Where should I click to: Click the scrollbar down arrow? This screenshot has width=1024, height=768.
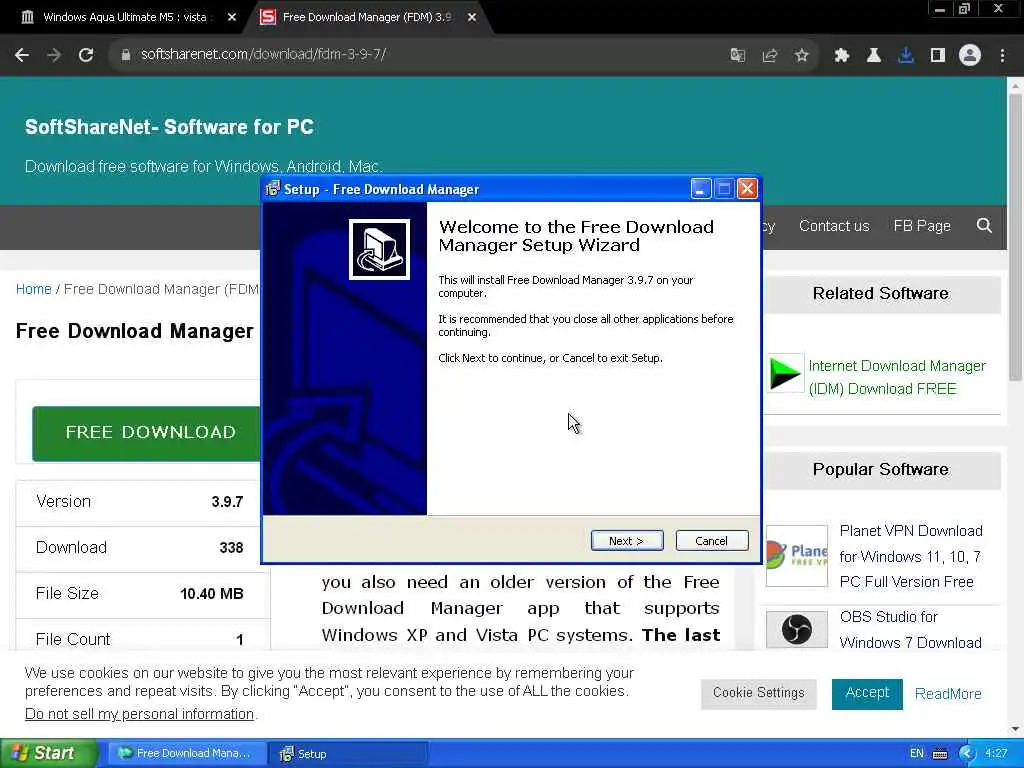click(x=1015, y=729)
